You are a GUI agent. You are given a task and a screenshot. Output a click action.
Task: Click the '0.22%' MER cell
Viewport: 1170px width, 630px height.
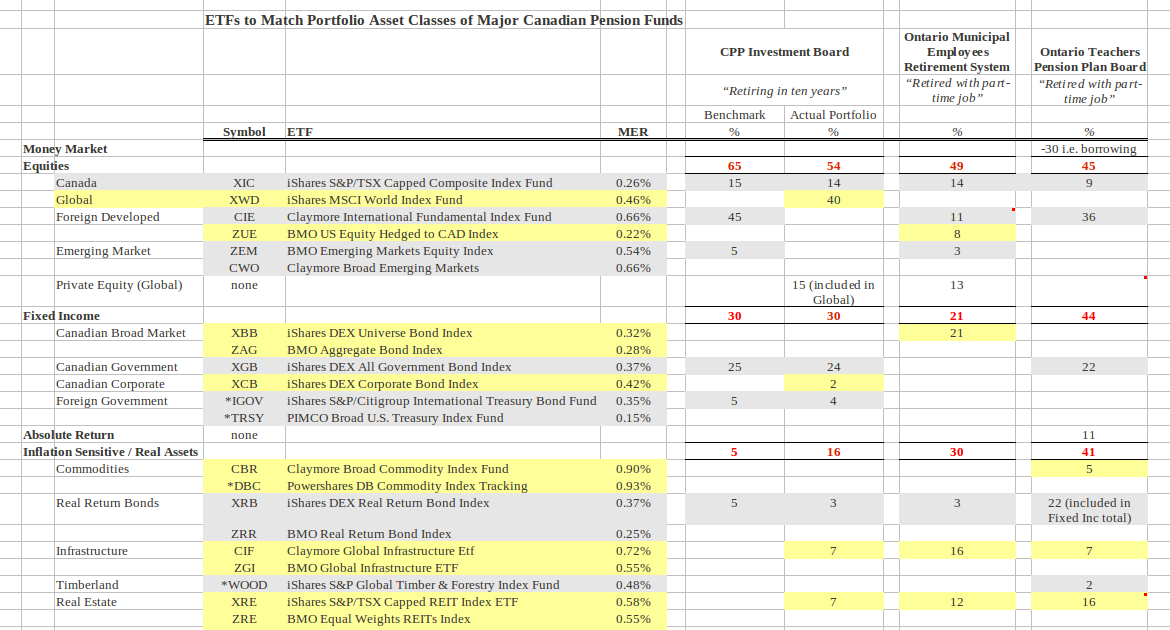[633, 234]
